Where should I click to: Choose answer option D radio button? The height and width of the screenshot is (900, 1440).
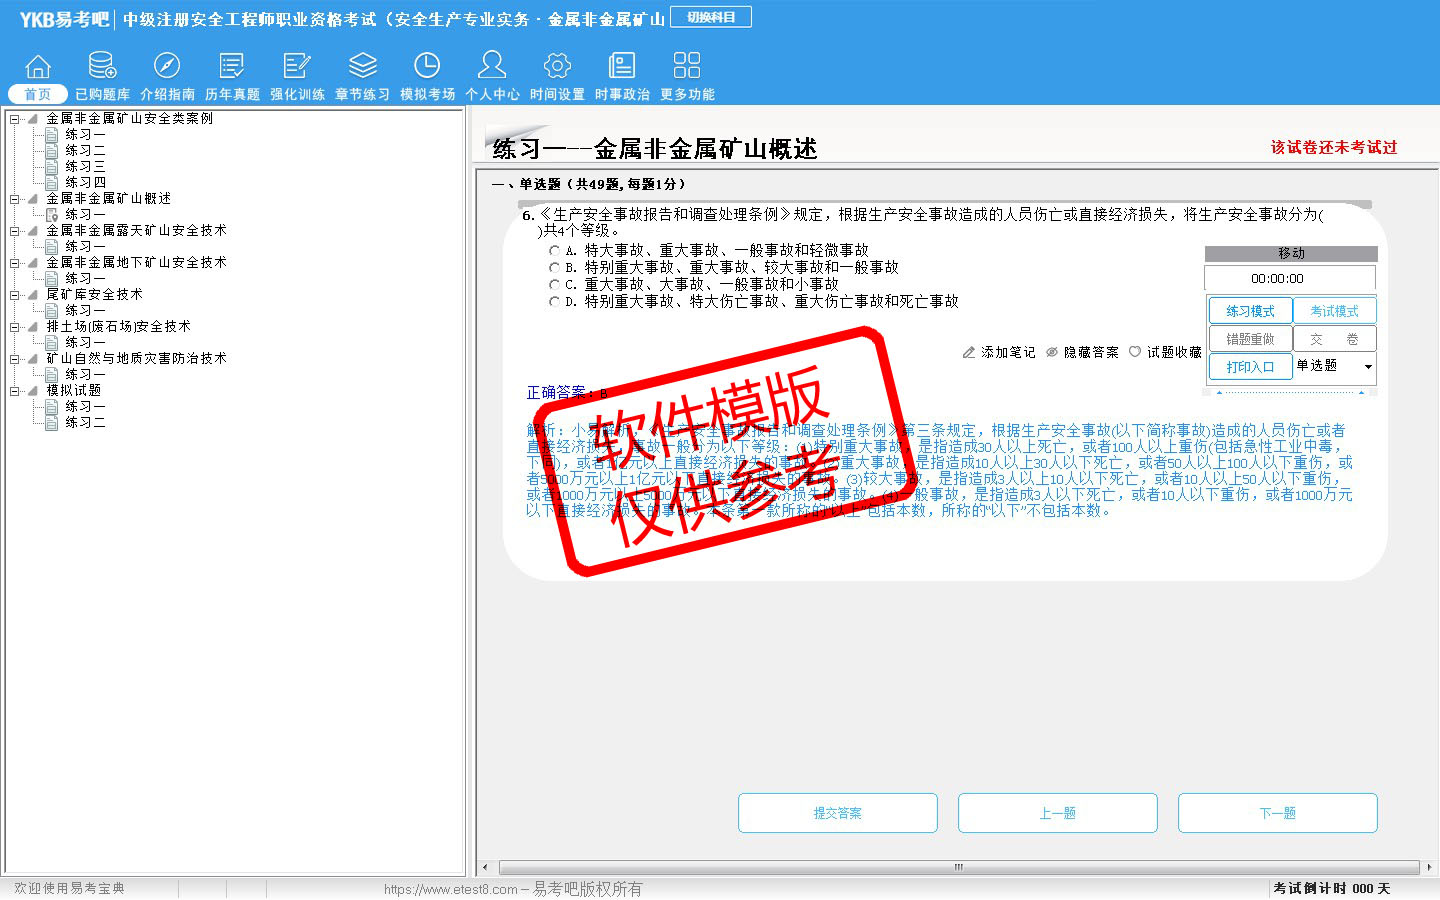[555, 302]
